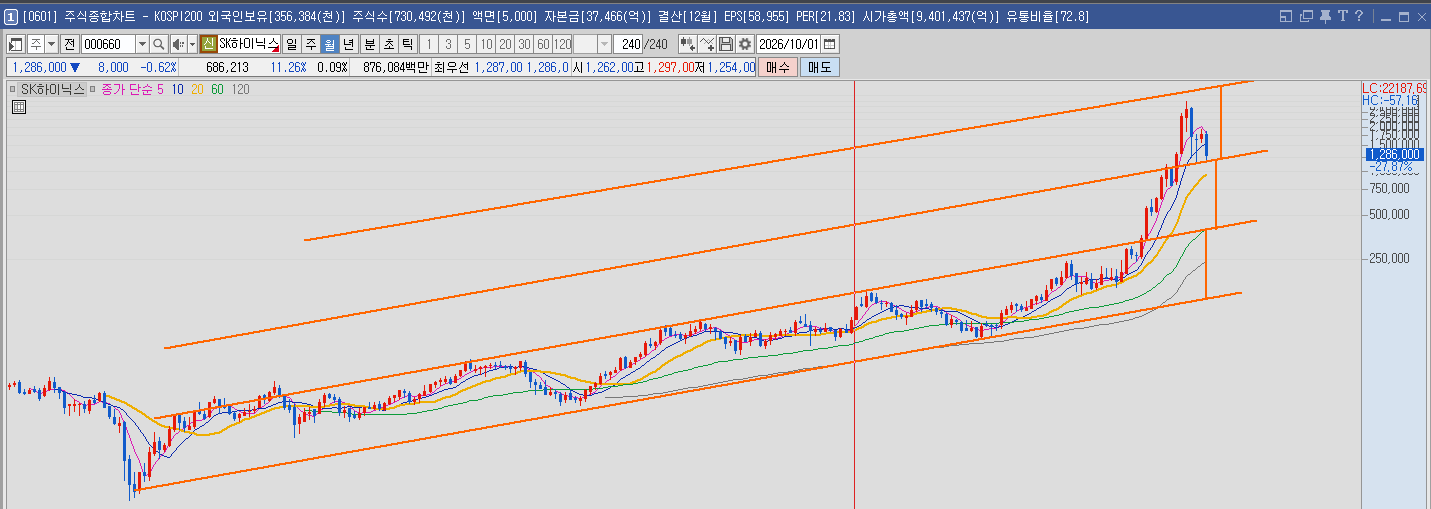Select the 10 moving average legend
Image resolution: width=1431 pixels, height=509 pixels.
pyautogui.click(x=177, y=89)
